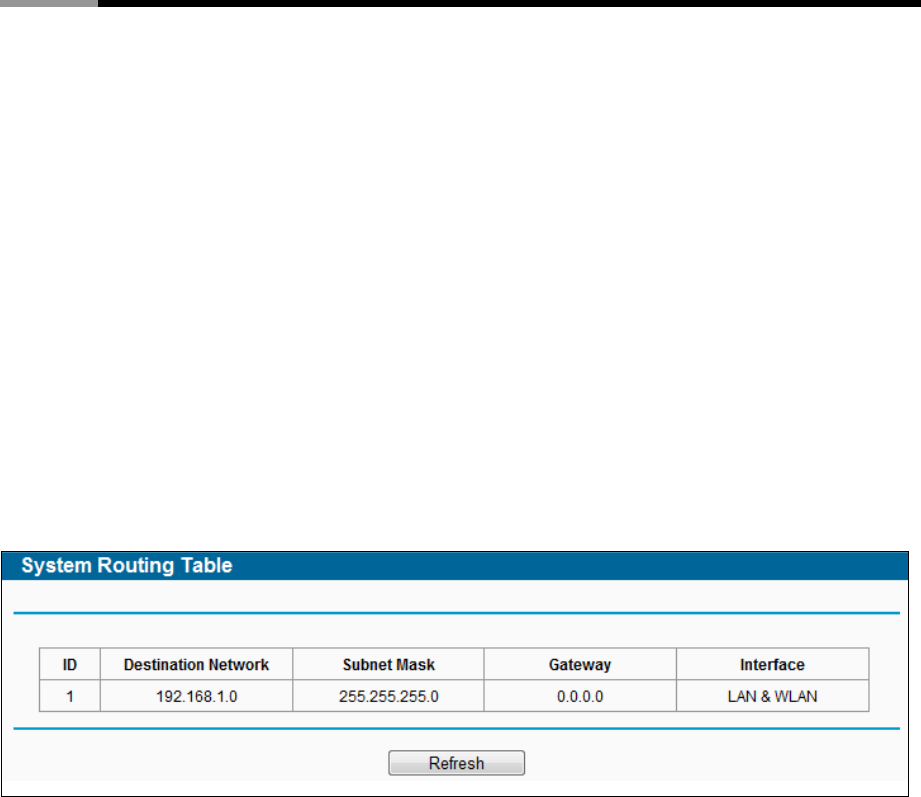Select destination network 192.168.1.0 cell
The image size is (921, 797).
point(196,696)
